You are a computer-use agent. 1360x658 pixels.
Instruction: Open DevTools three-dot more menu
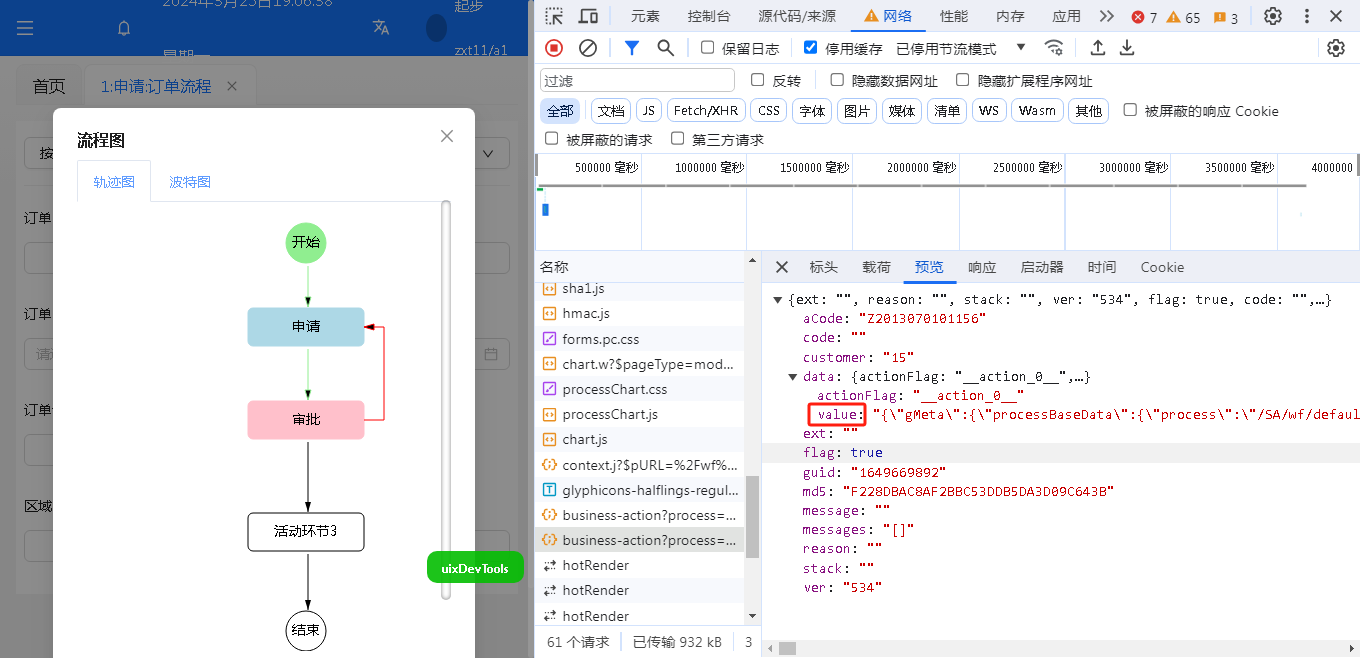[x=1307, y=16]
